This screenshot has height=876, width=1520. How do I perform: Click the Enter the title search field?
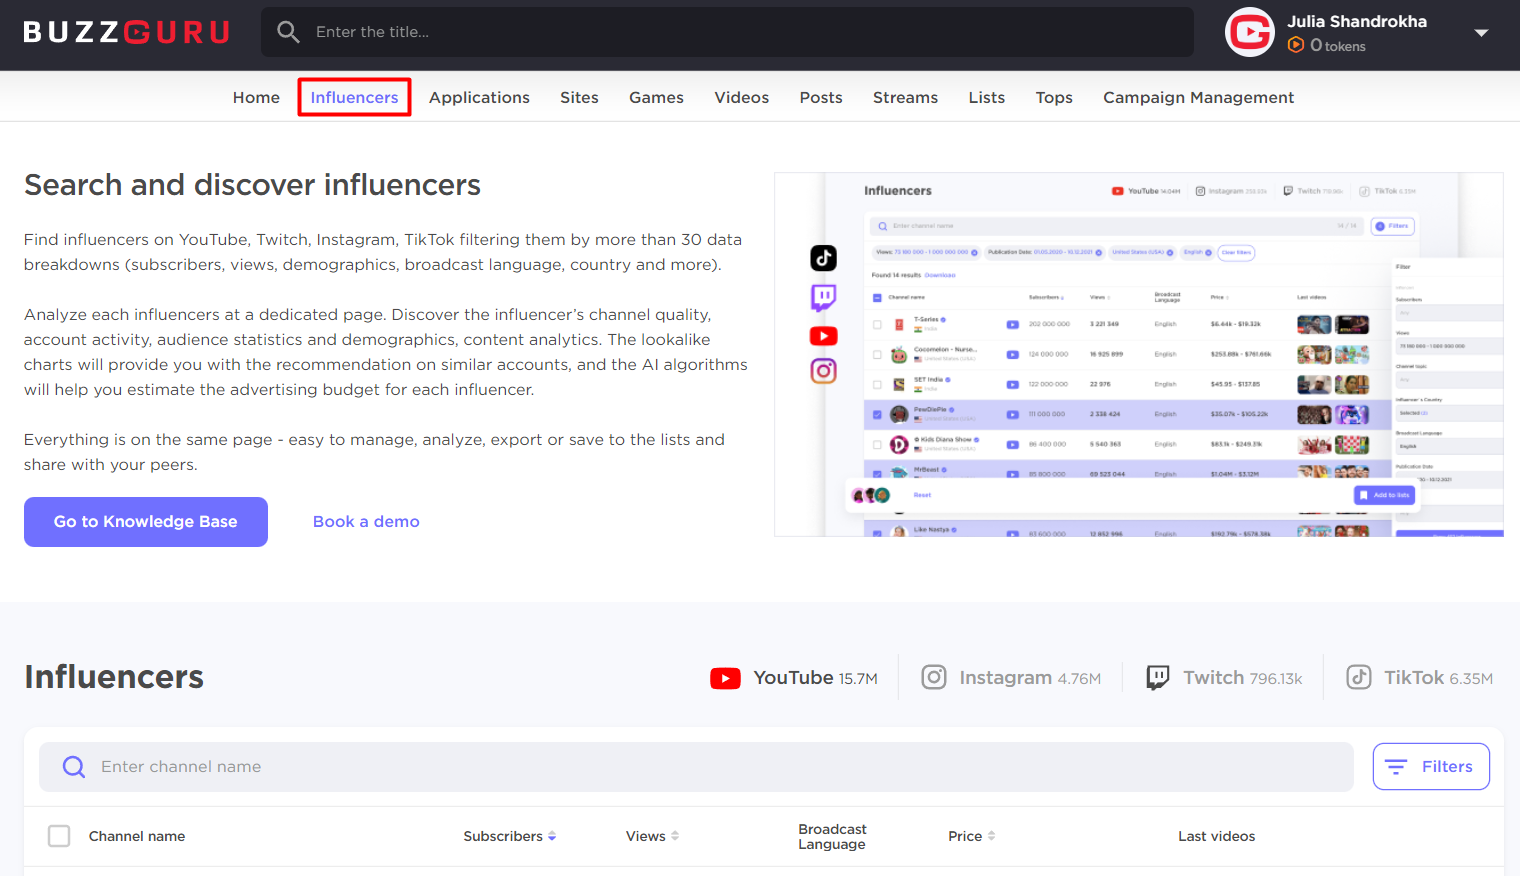coord(727,32)
